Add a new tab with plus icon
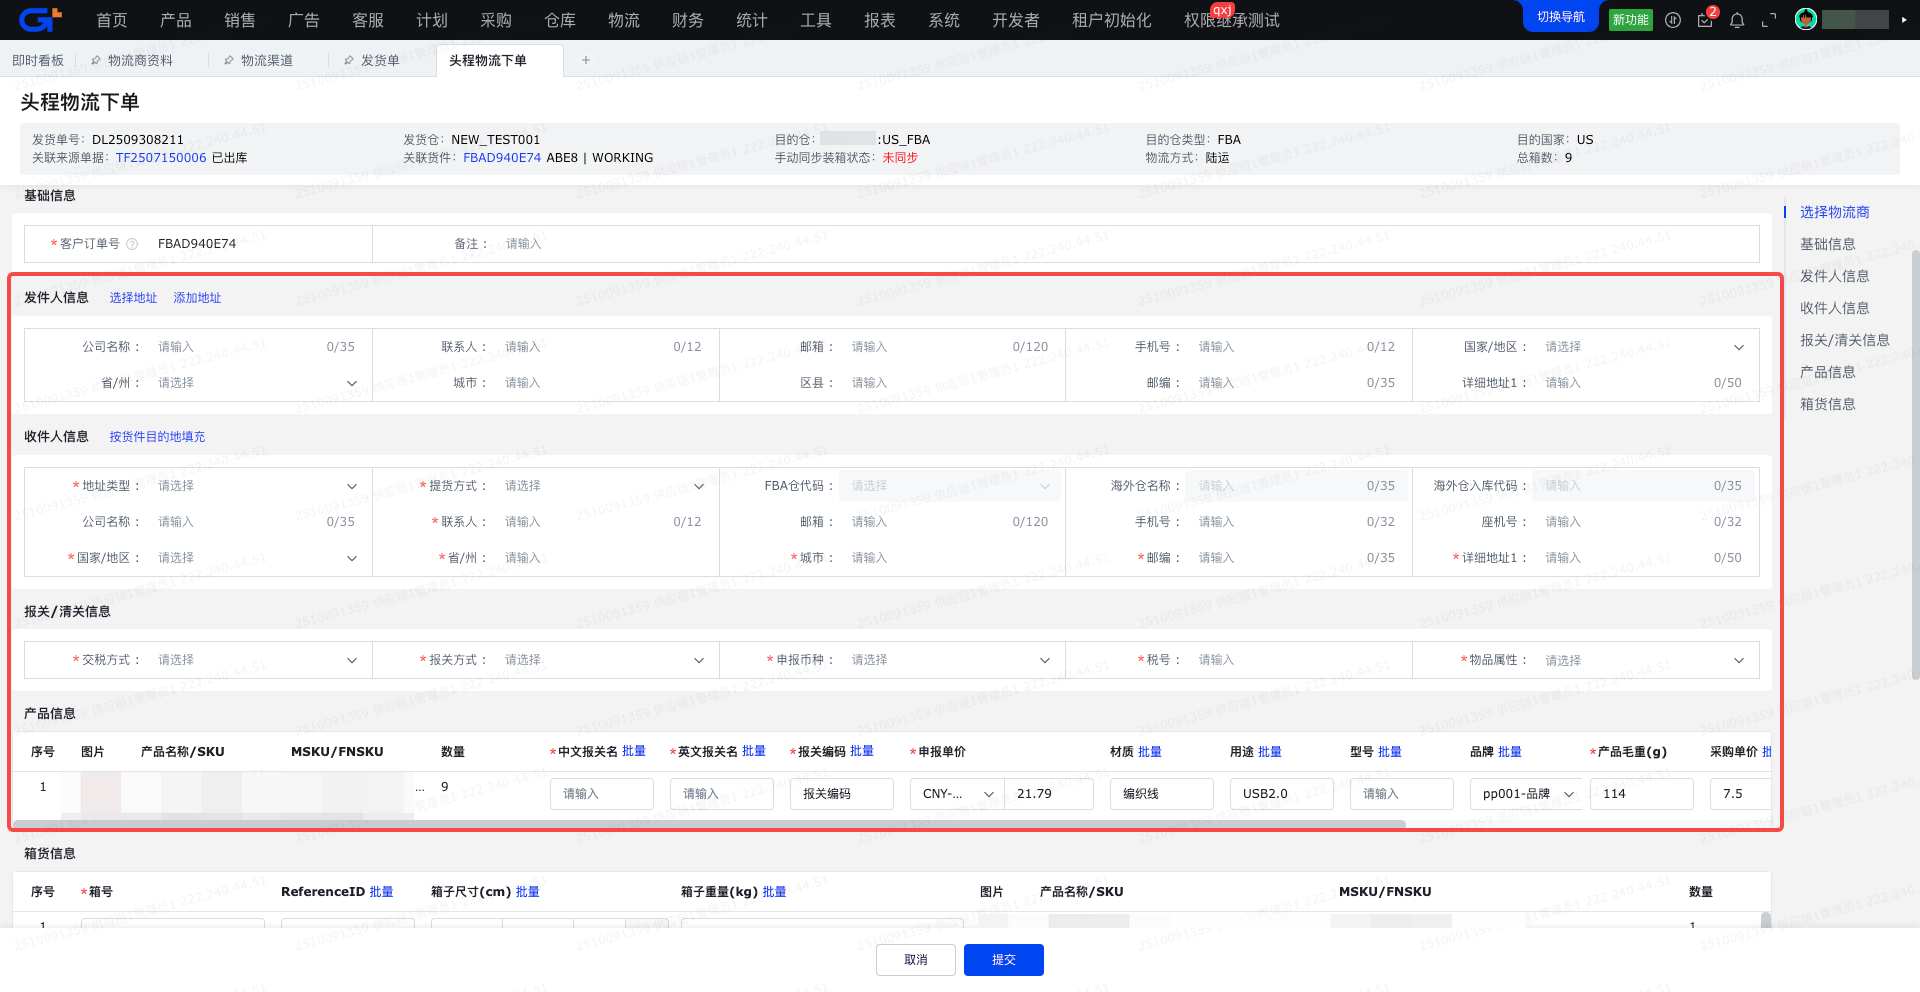 [586, 60]
